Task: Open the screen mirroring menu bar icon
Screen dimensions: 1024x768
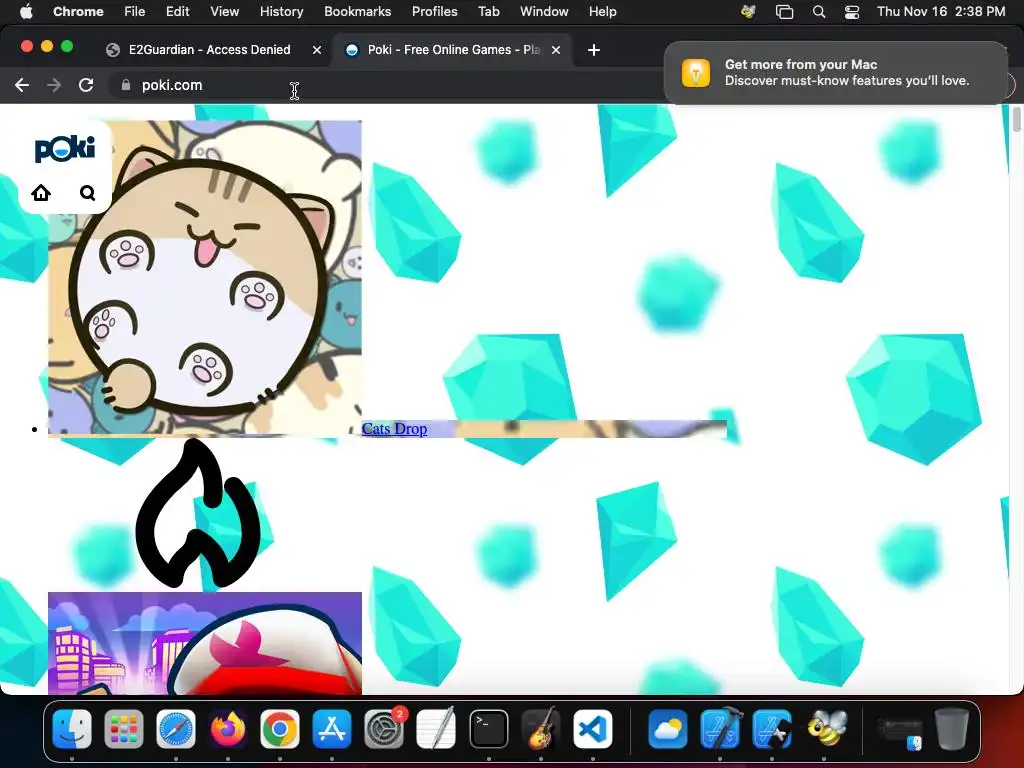Action: tap(784, 12)
